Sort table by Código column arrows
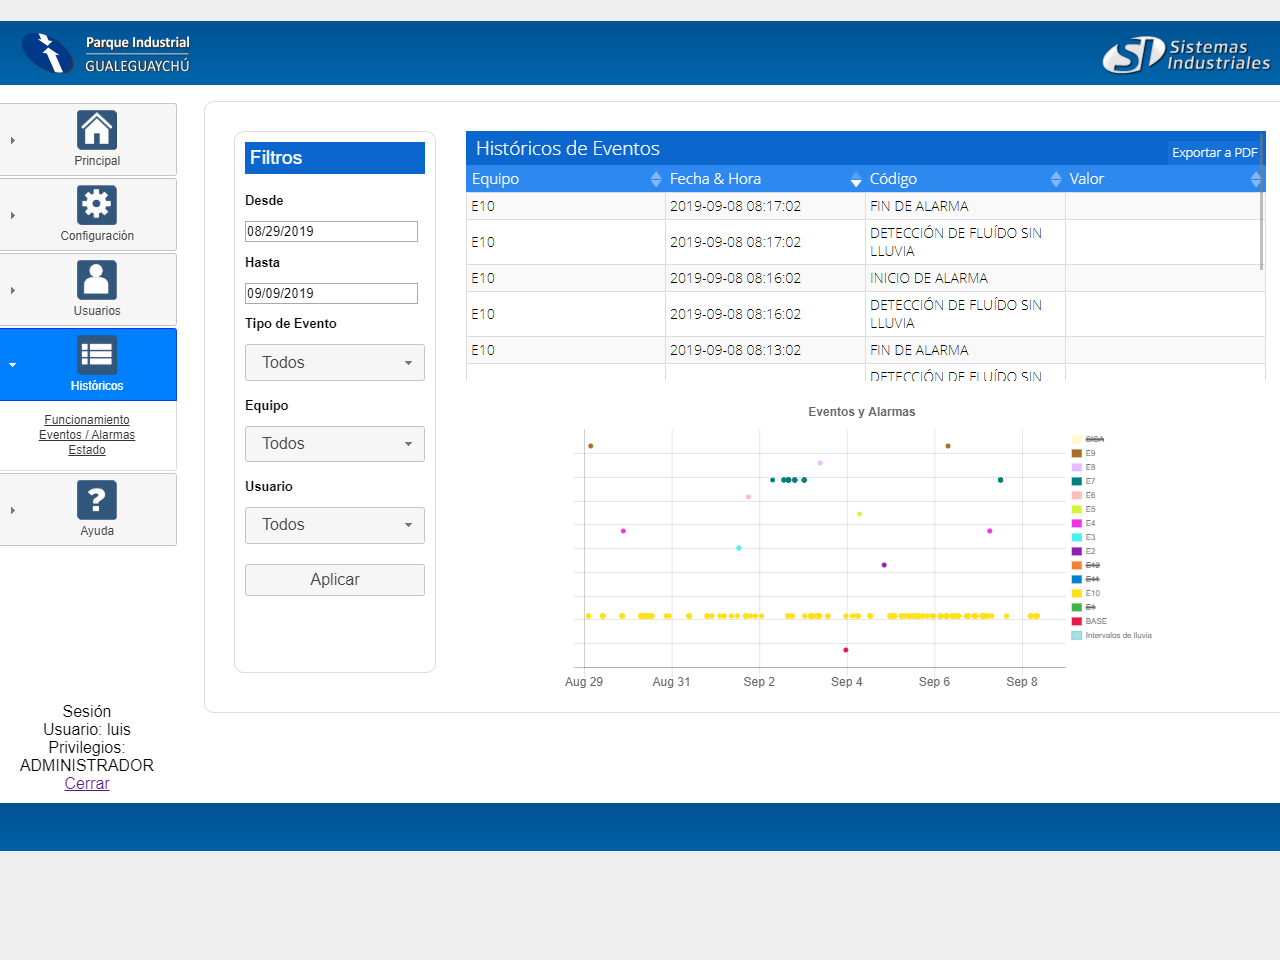Screen dimensions: 1280x960 click(1056, 179)
